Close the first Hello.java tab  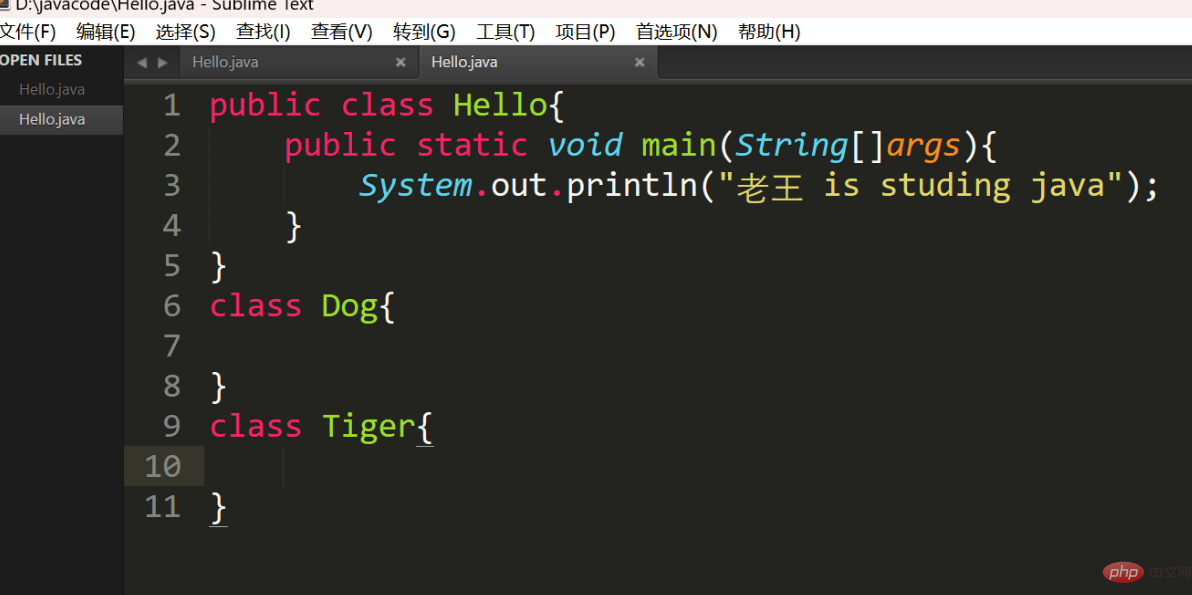pyautogui.click(x=401, y=62)
